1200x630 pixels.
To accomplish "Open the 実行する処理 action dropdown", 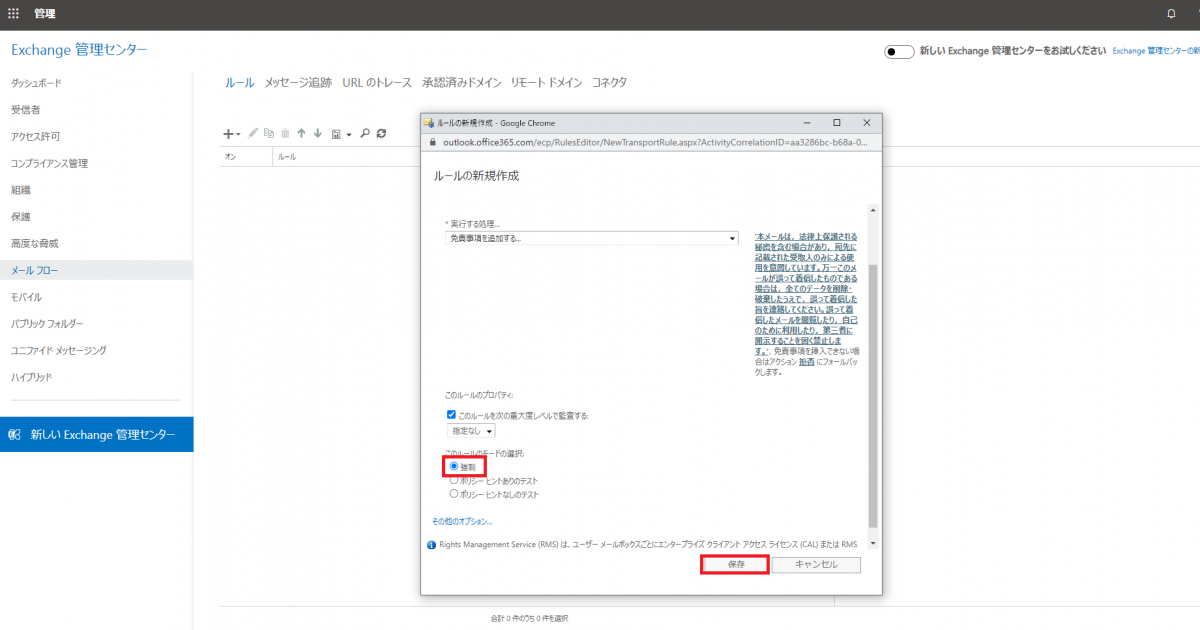I will (591, 238).
